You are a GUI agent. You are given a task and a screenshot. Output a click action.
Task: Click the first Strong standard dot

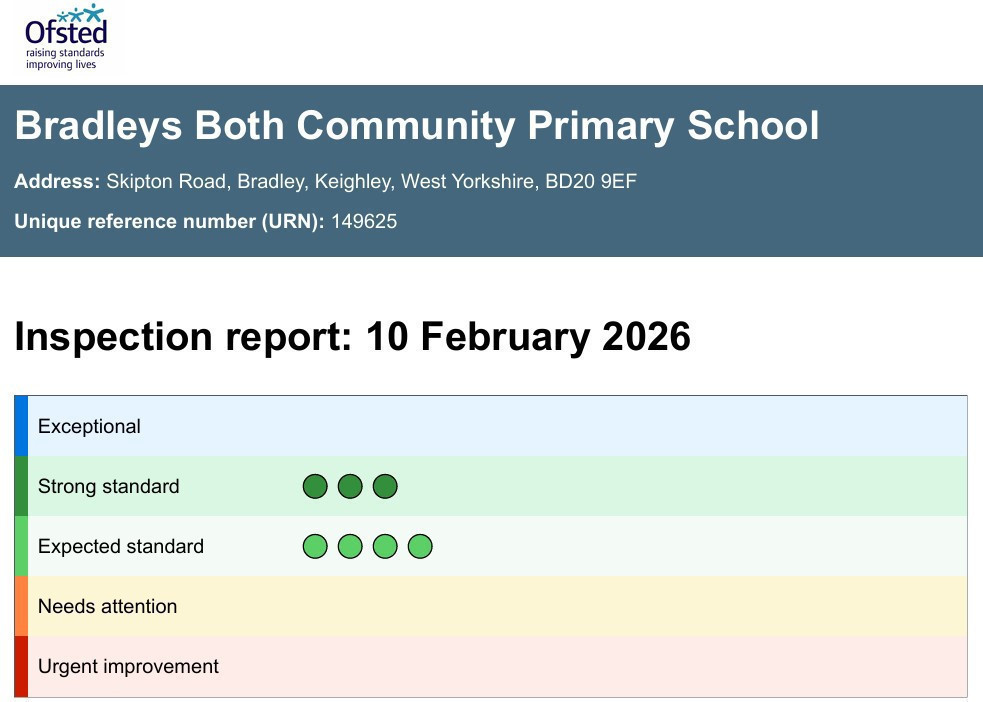(315, 487)
